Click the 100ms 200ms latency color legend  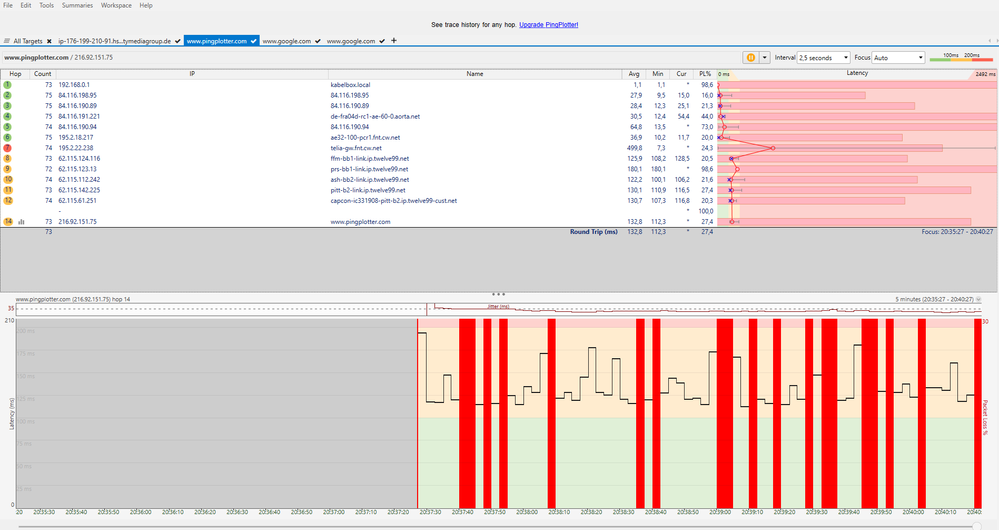[961, 57]
